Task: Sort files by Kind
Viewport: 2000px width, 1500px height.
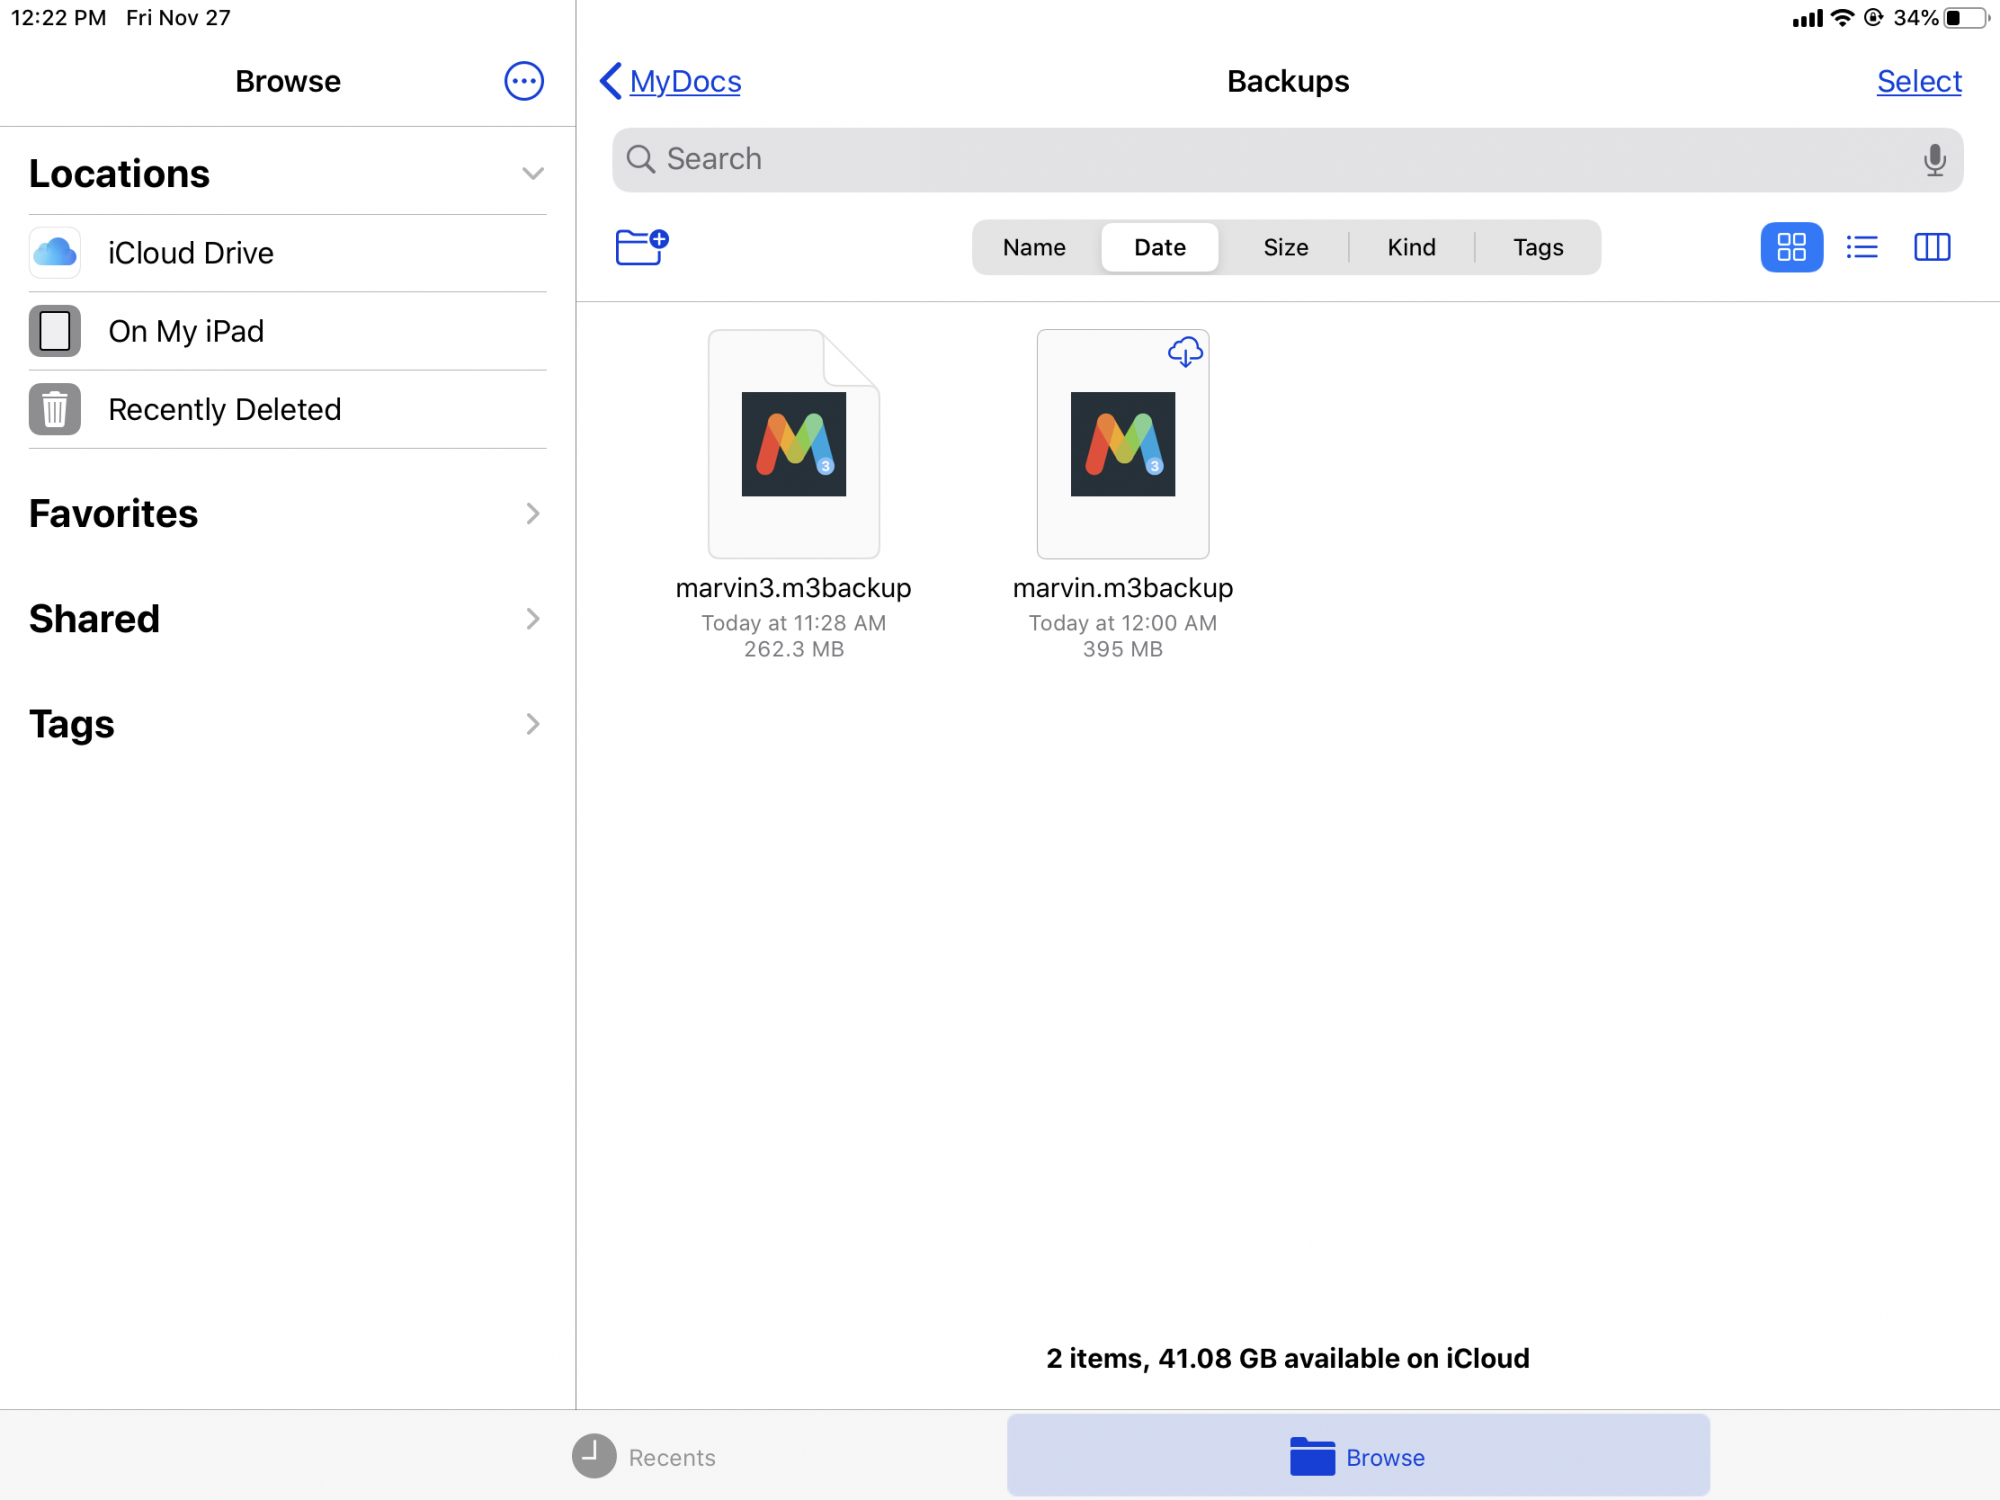Action: (1411, 247)
